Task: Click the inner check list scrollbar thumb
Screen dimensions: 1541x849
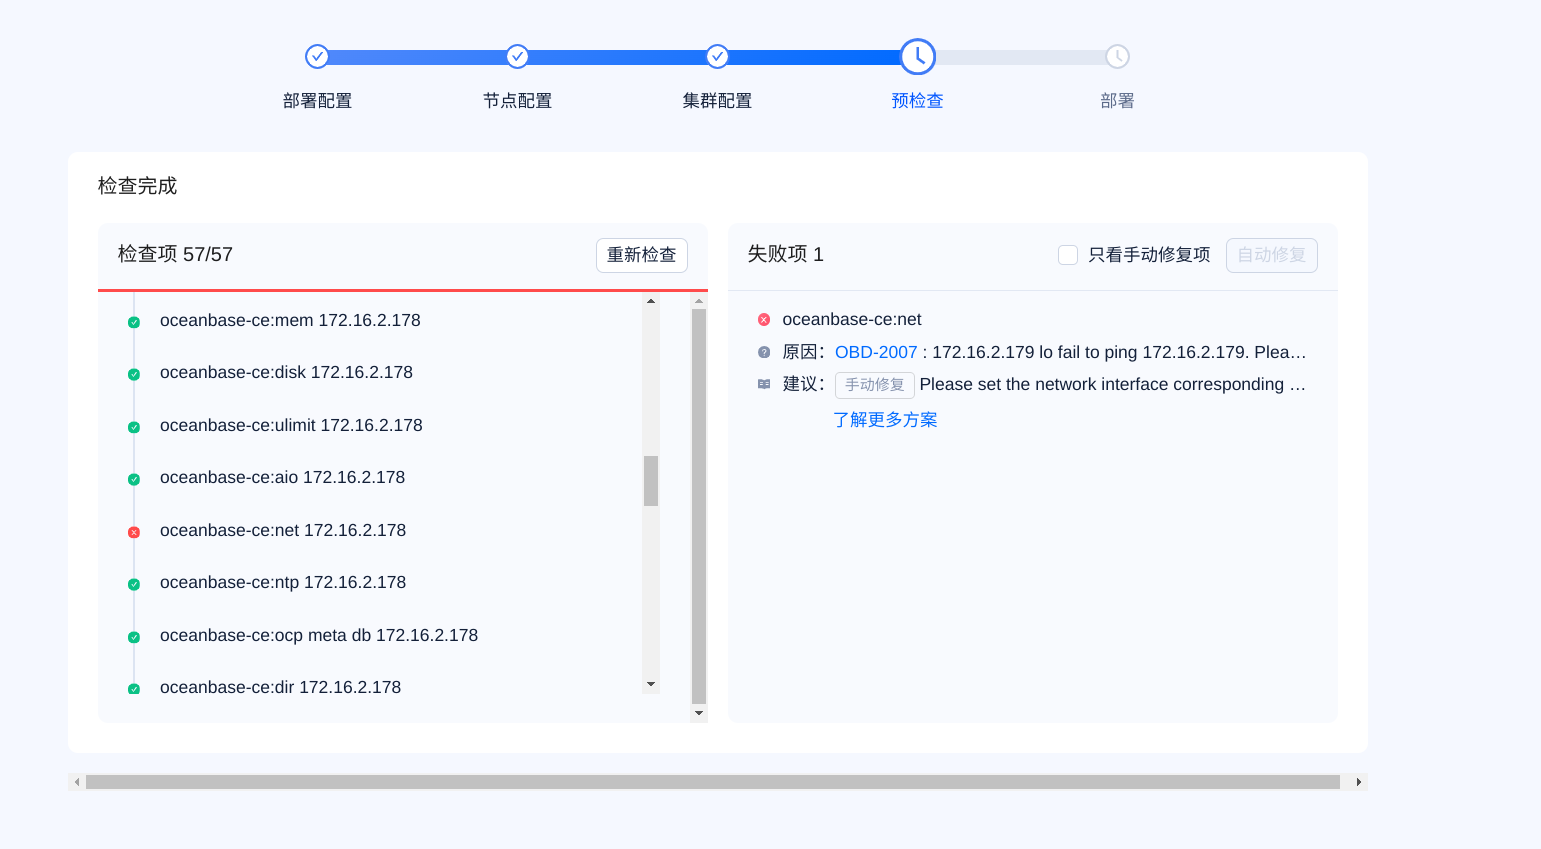Action: (x=651, y=481)
